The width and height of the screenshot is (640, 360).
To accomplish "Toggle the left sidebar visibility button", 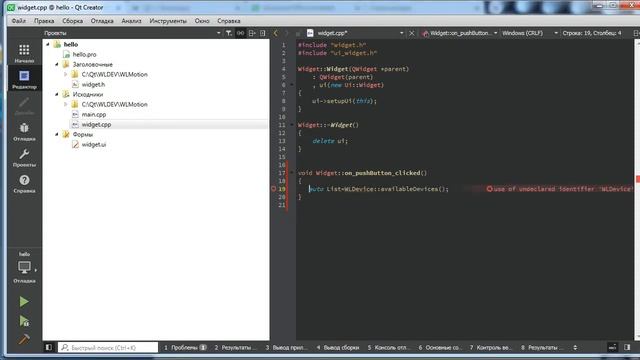I will [49, 347].
